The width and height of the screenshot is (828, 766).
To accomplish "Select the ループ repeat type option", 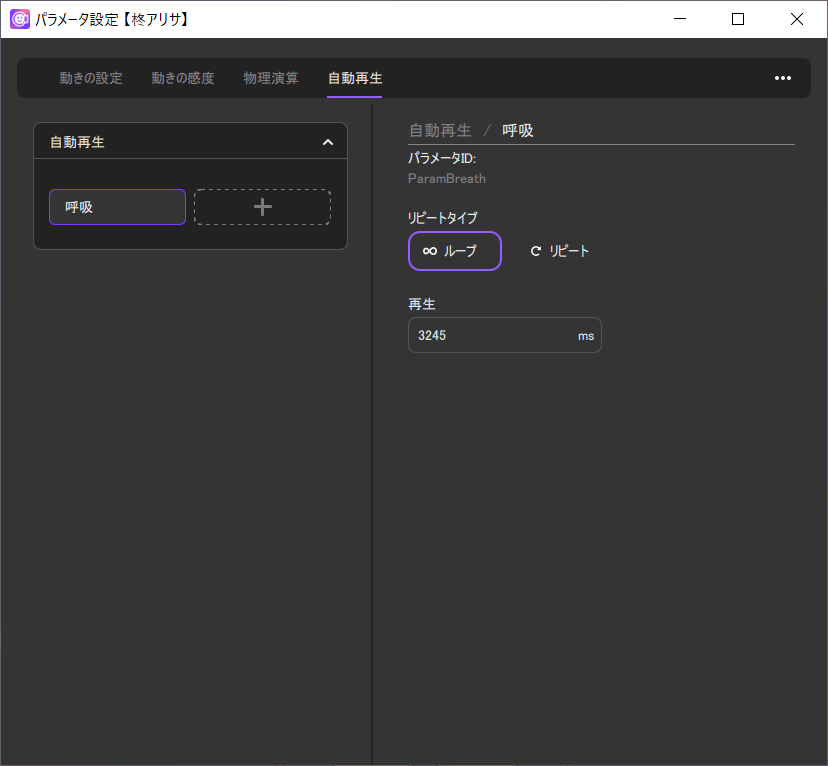I will pos(454,251).
